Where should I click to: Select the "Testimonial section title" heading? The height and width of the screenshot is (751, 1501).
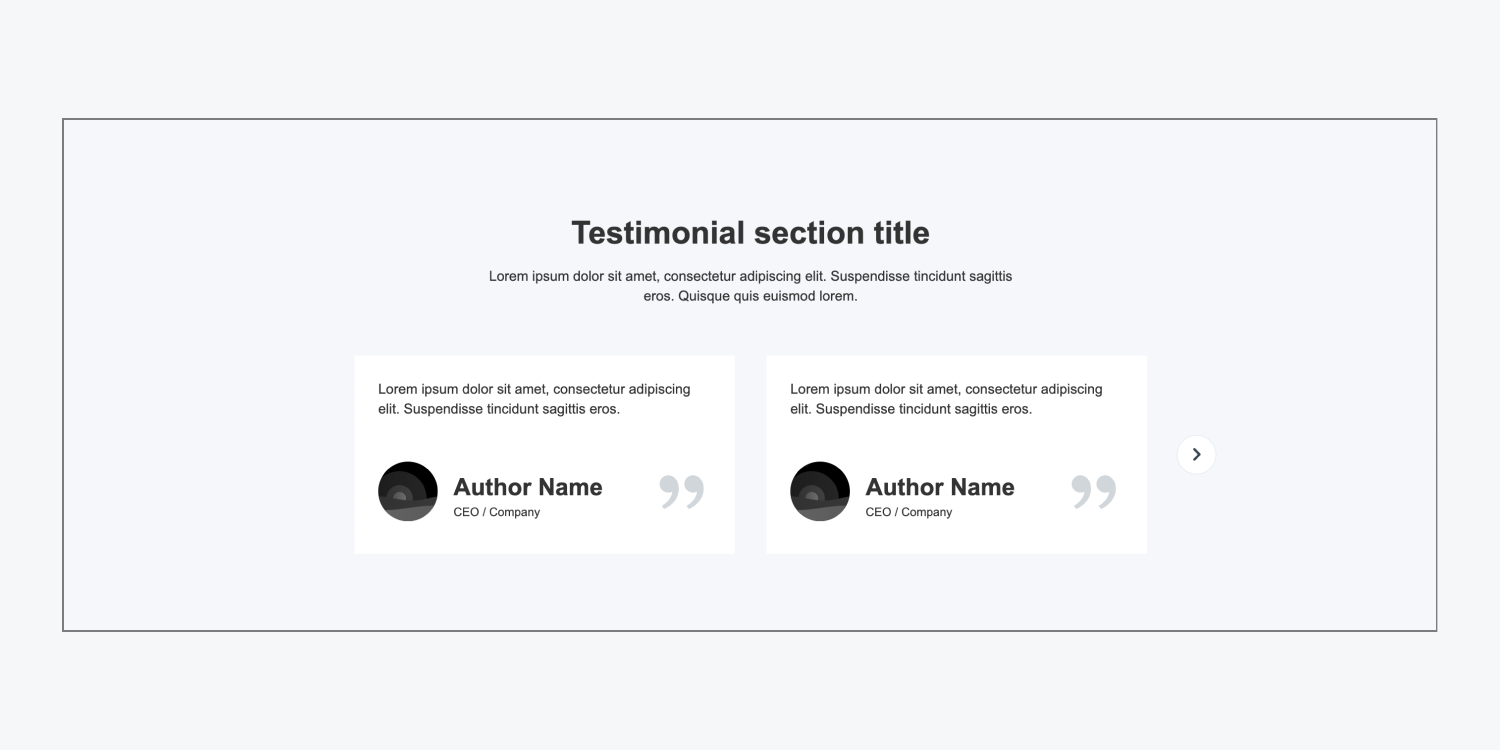[x=750, y=233]
